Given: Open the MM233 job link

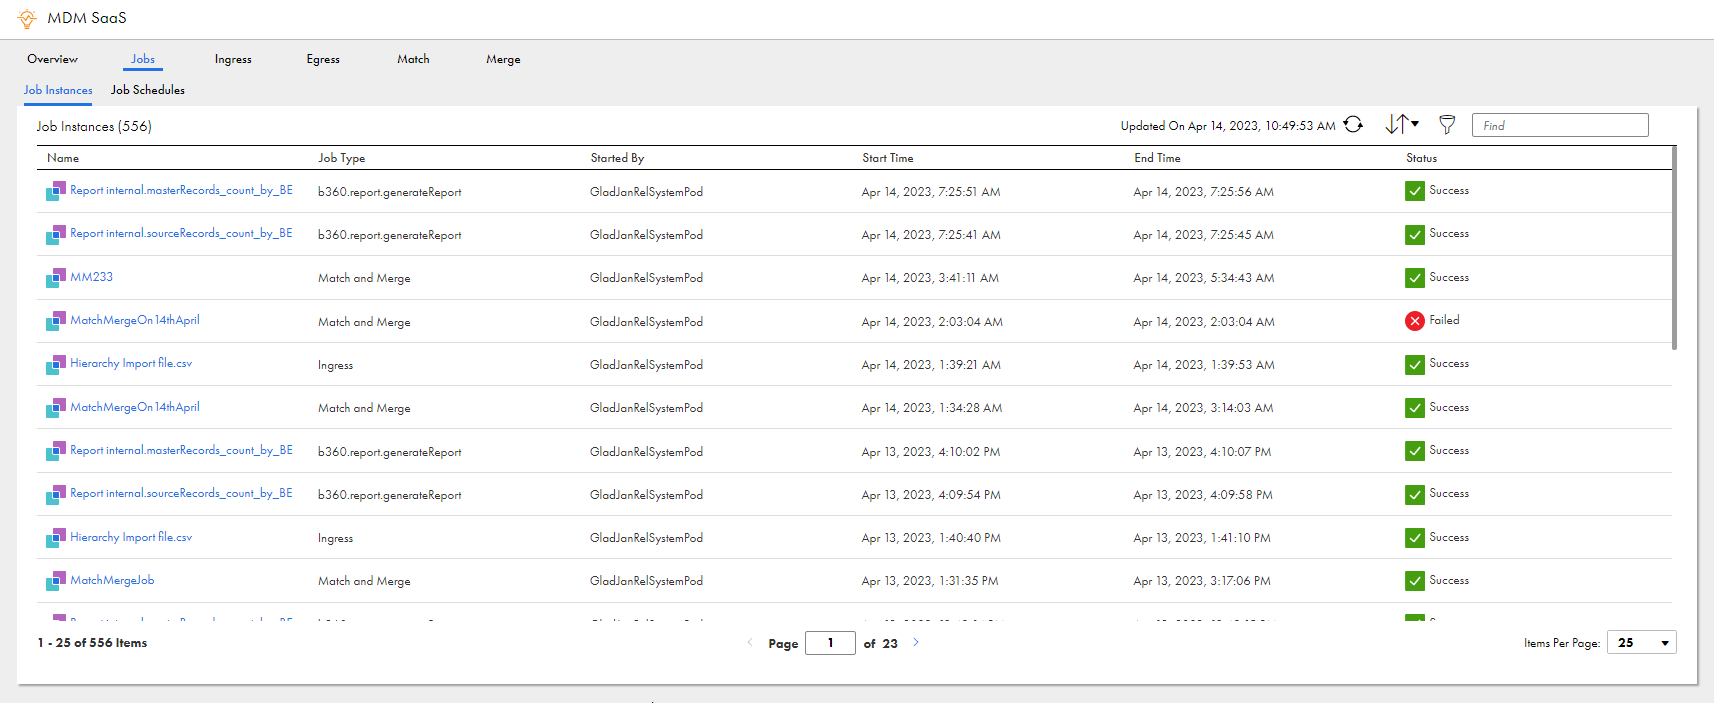Looking at the screenshot, I should click(91, 277).
